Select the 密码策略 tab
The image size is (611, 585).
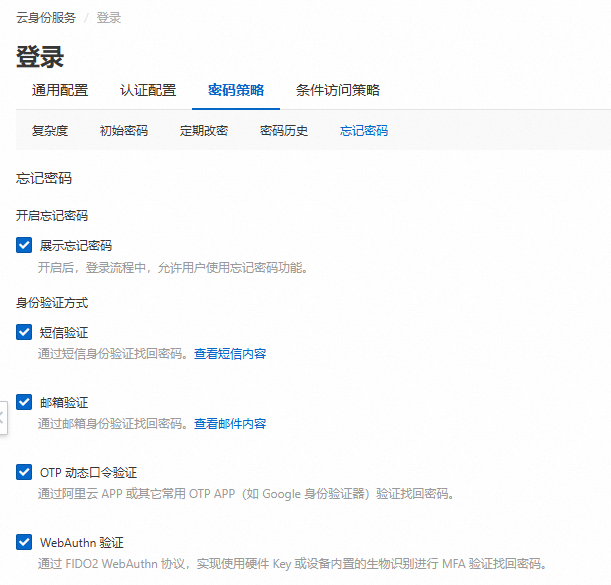(x=236, y=90)
